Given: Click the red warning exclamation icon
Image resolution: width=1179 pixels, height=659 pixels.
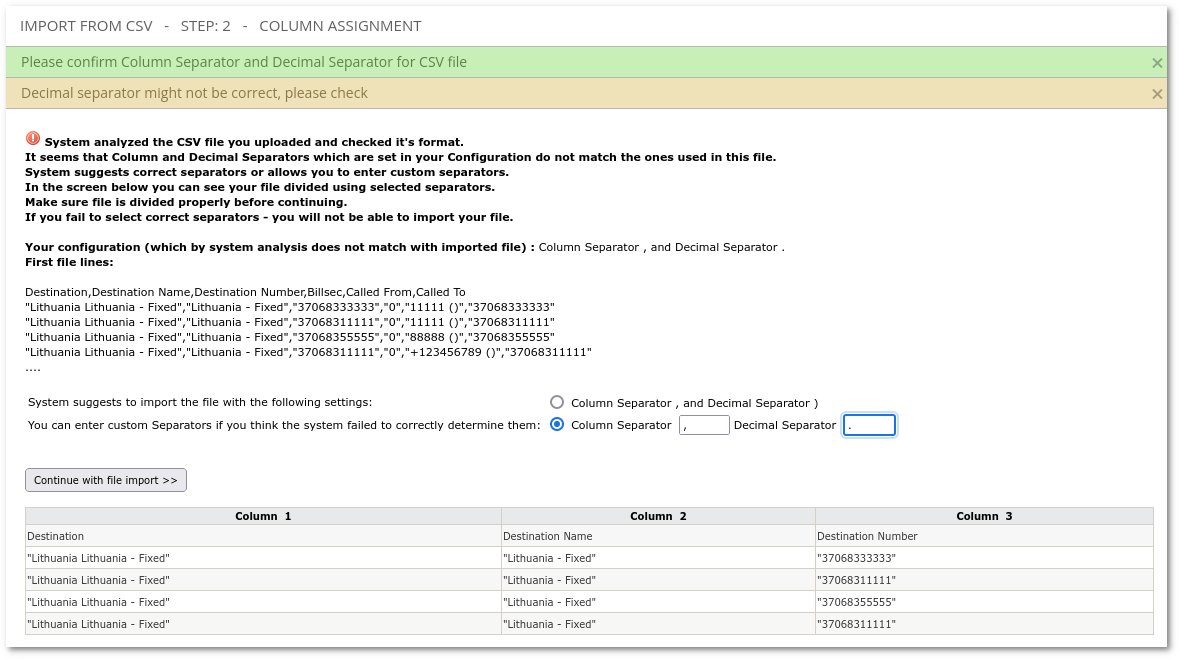Looking at the screenshot, I should pos(33,139).
